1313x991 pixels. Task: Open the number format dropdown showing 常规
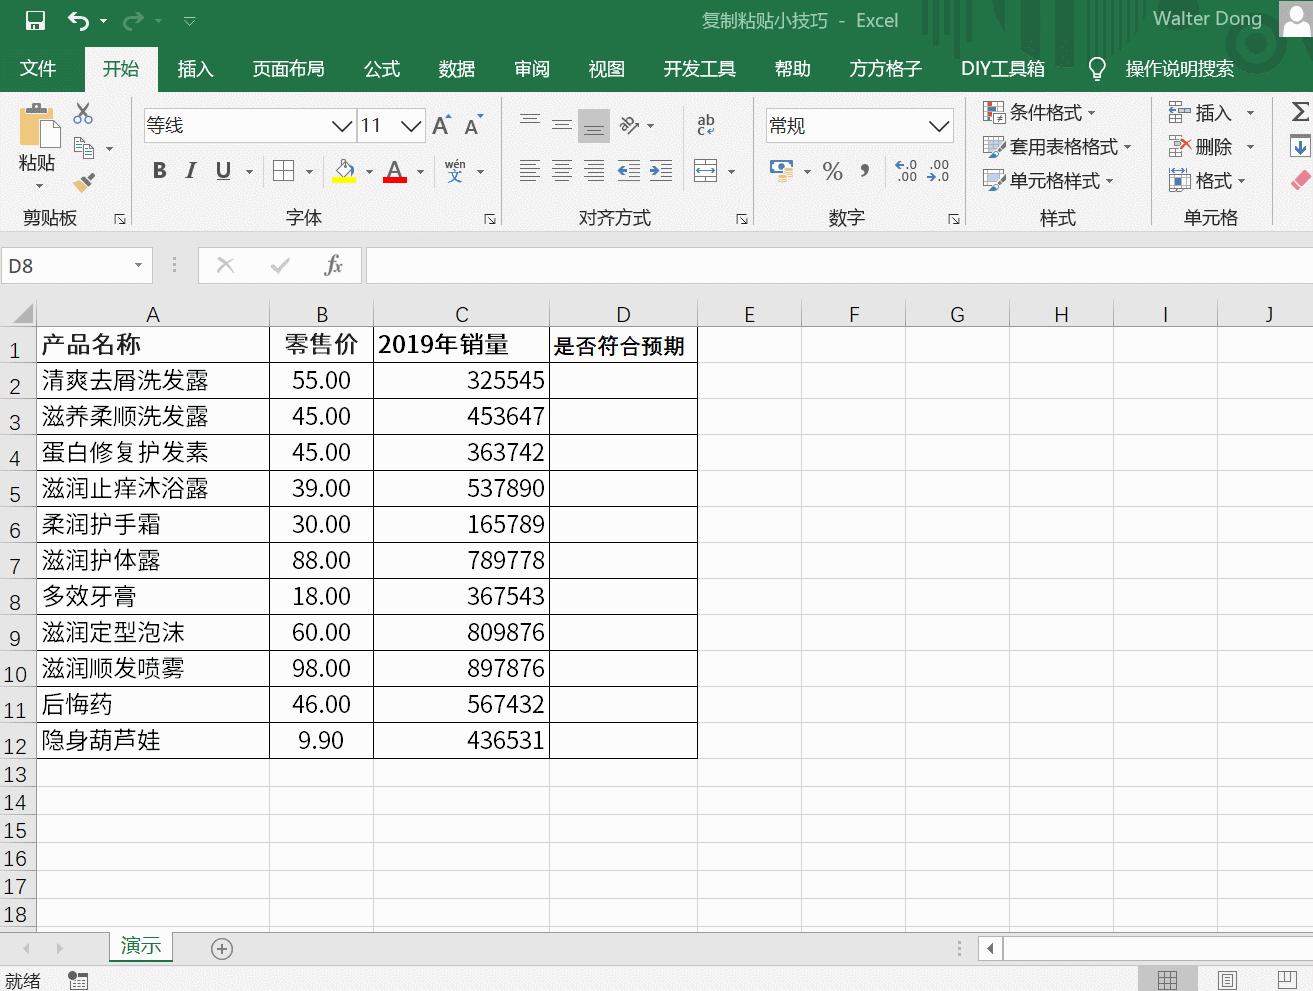937,125
